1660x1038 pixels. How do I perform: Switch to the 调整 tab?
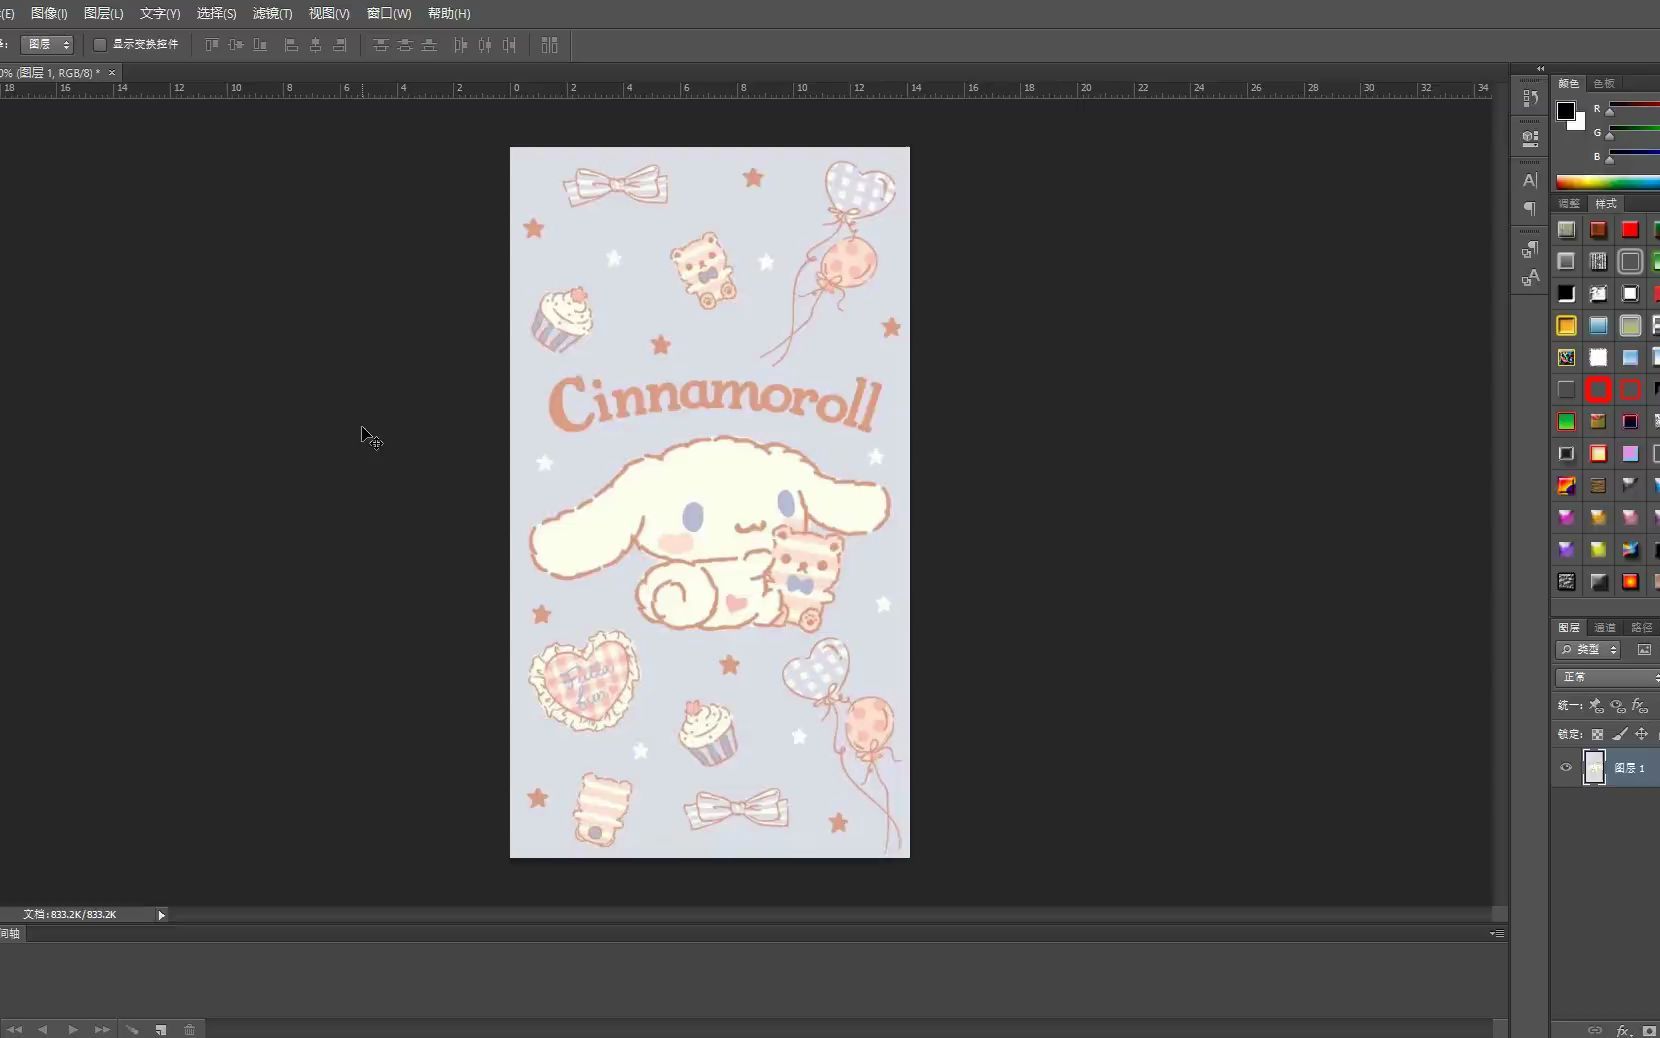[1569, 203]
